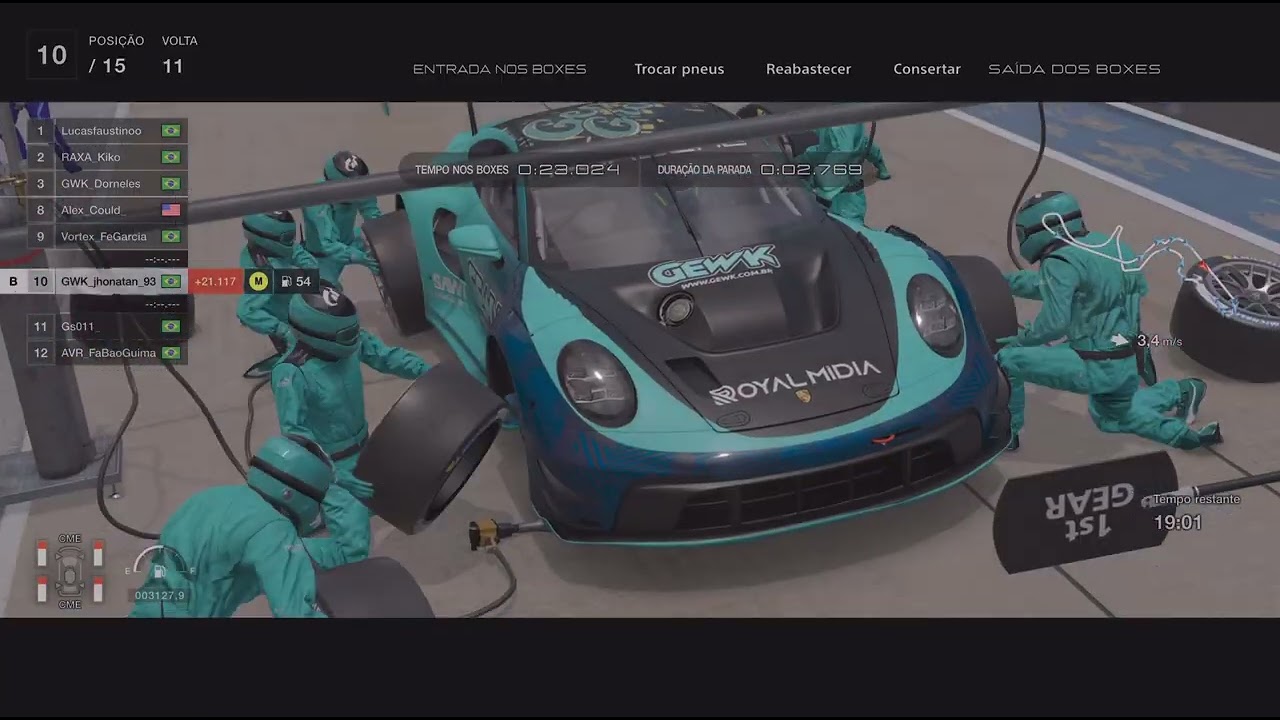Select leaderboard row GWK_Dorneles
The image size is (1280, 720).
(x=107, y=184)
